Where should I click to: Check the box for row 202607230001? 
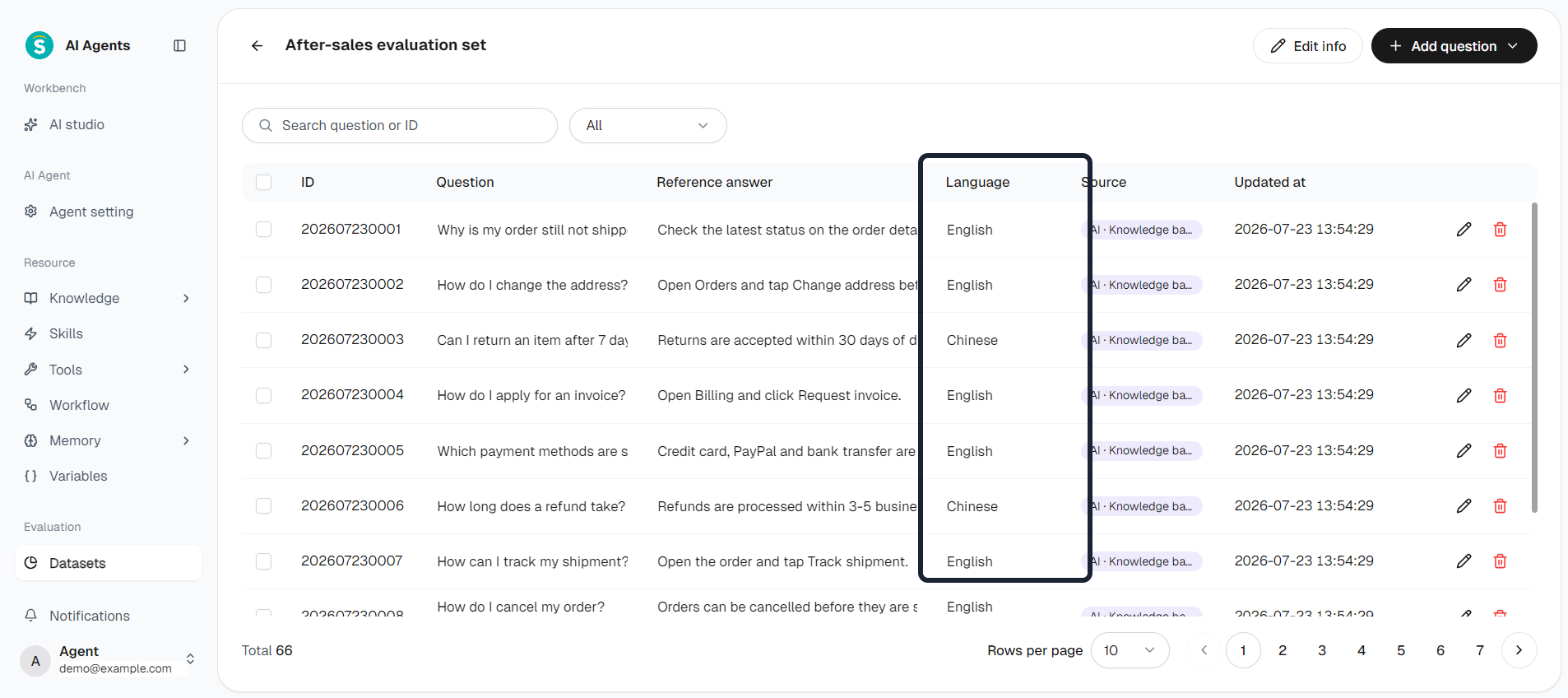pos(264,229)
